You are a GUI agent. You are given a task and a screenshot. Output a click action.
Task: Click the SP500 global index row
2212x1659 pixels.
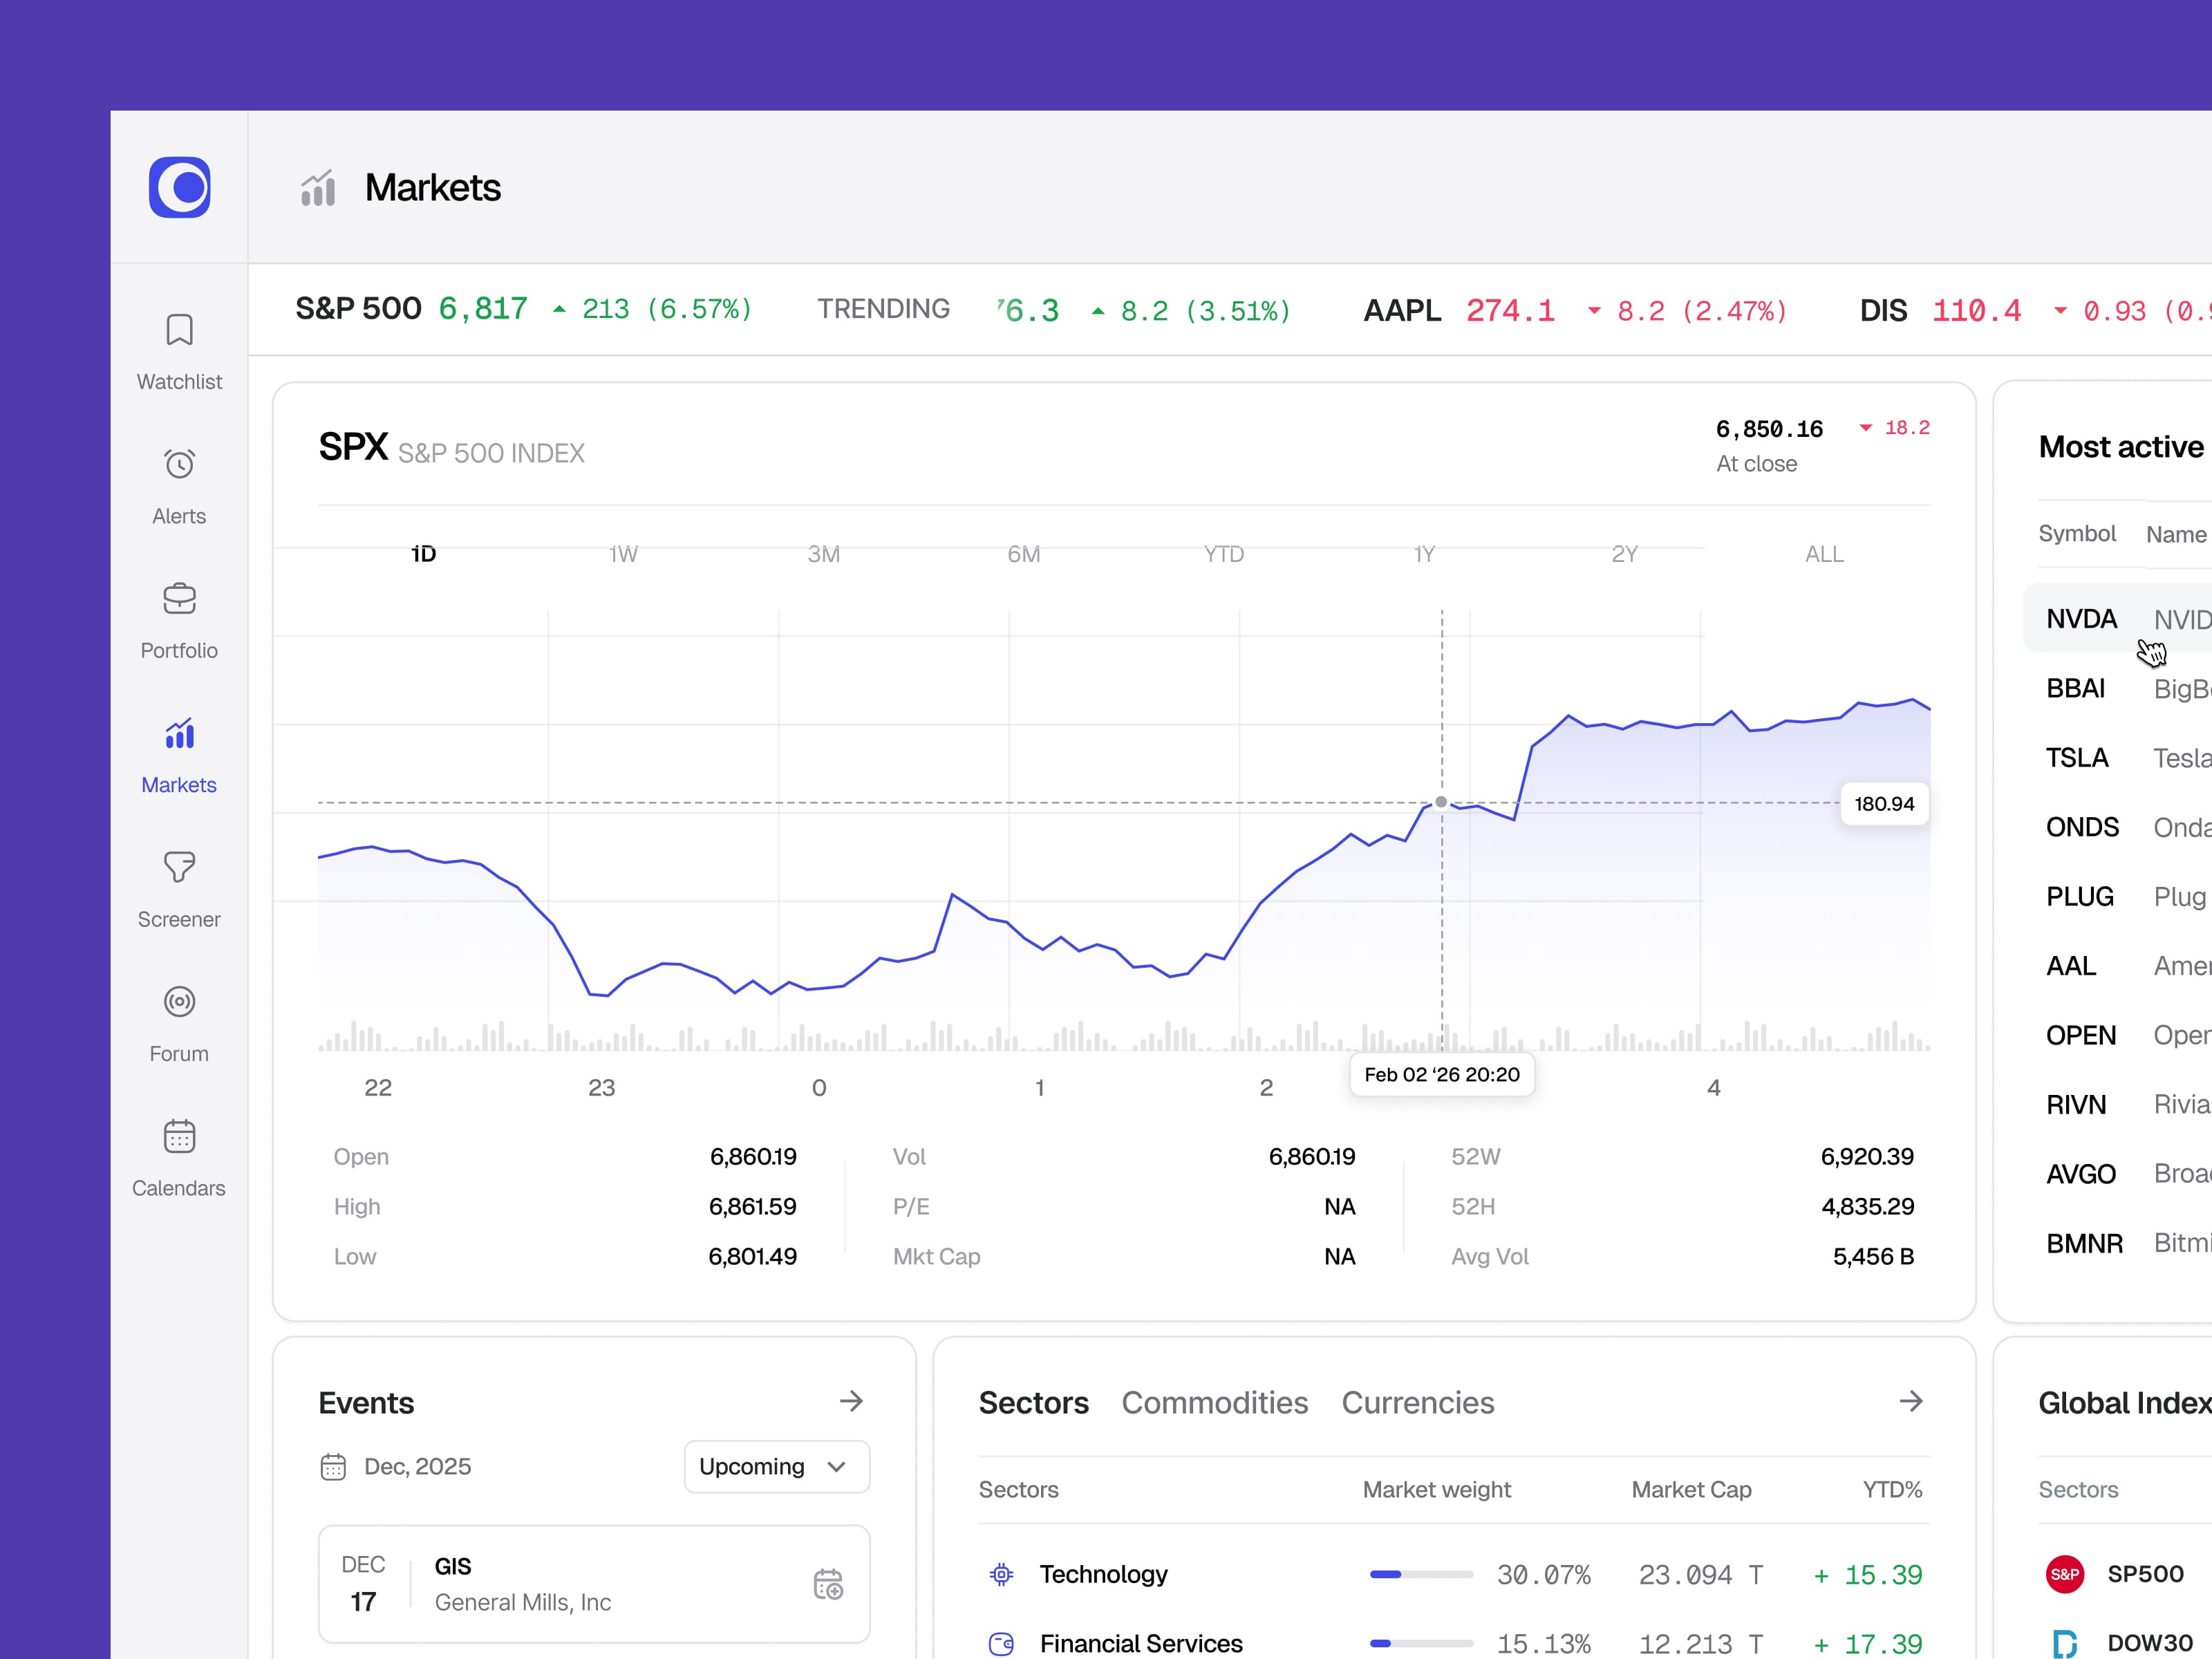[x=2125, y=1575]
